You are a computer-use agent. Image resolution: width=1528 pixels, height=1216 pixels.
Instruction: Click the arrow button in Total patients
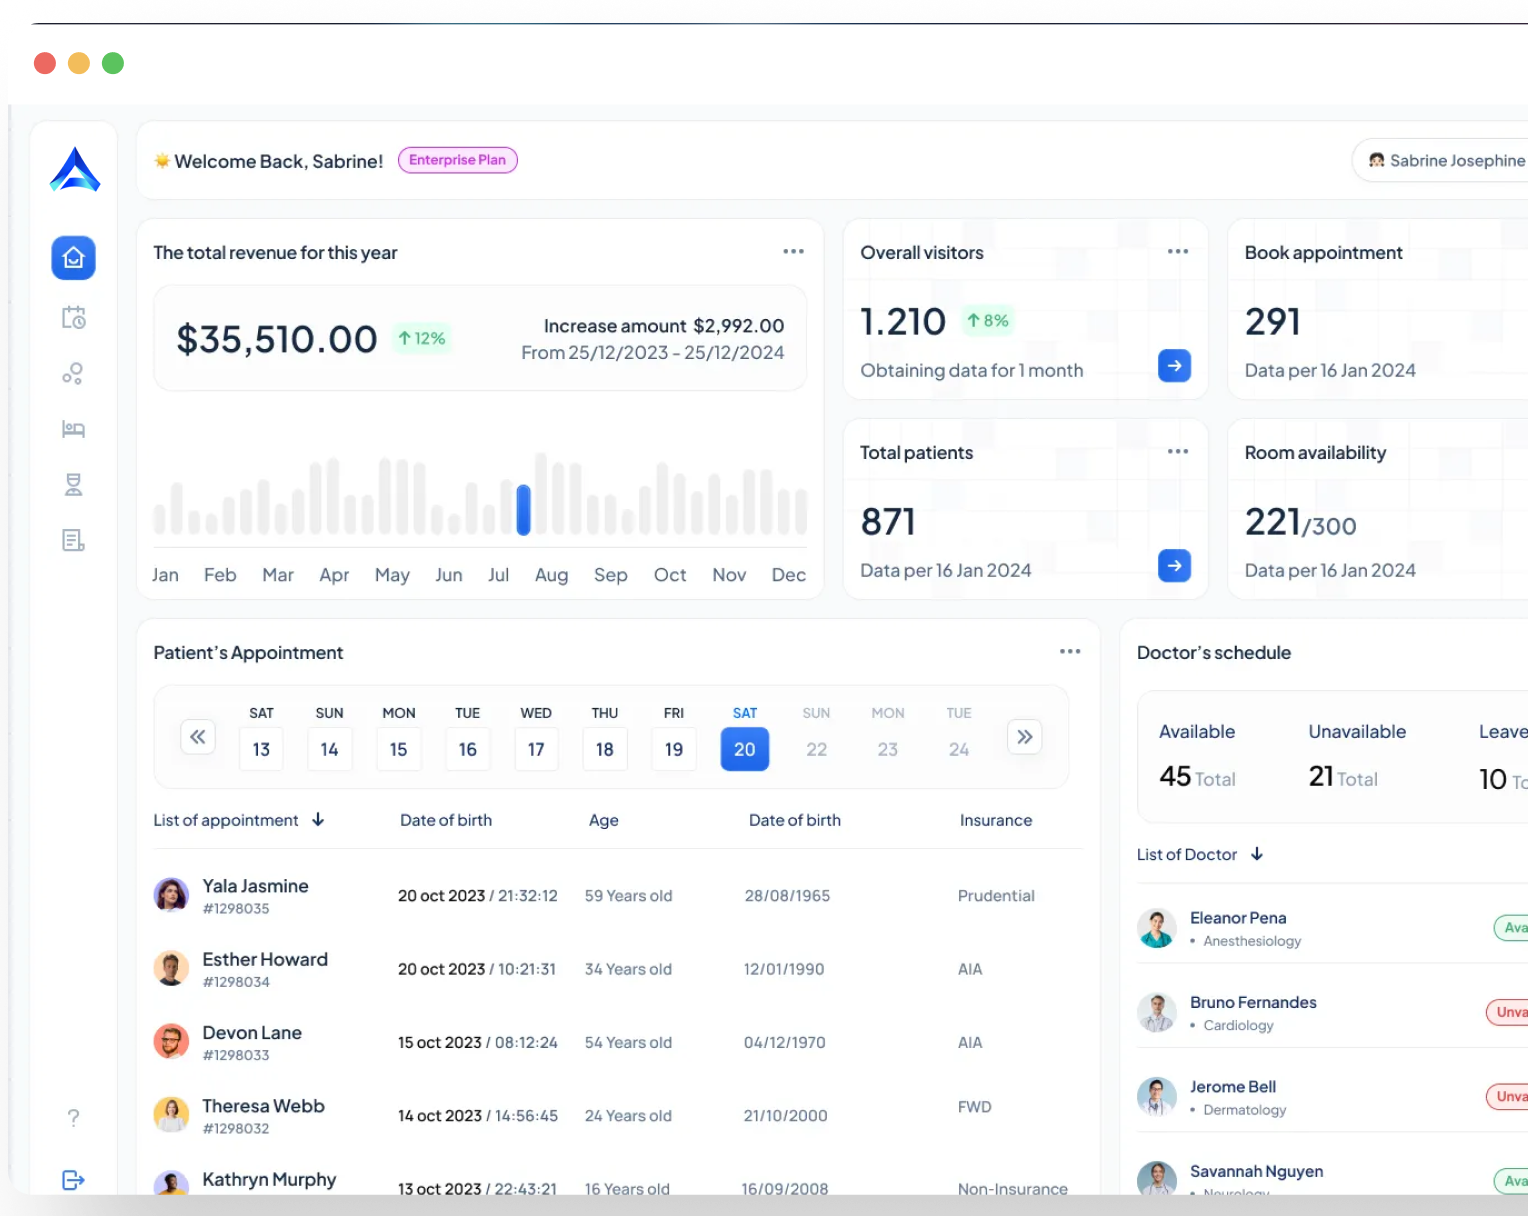point(1174,566)
